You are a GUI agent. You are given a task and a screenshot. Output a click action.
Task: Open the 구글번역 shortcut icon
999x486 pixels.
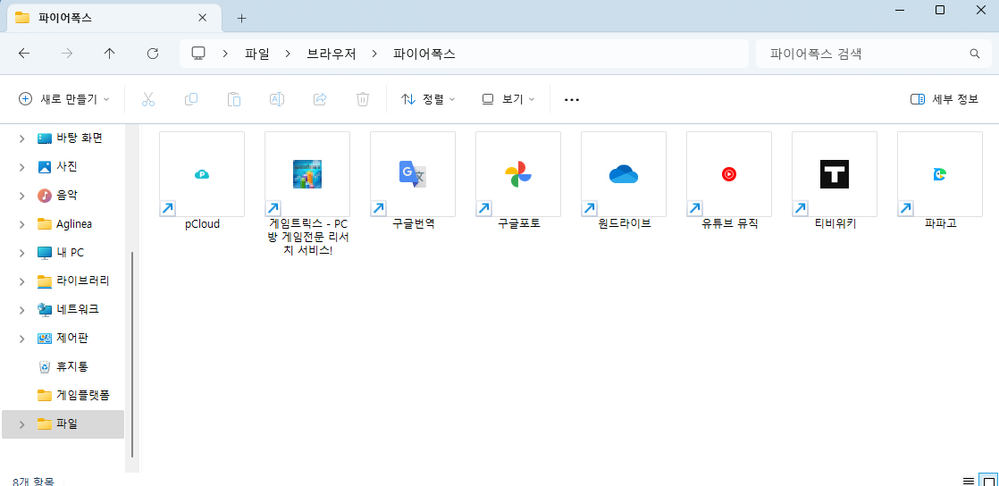coord(413,174)
